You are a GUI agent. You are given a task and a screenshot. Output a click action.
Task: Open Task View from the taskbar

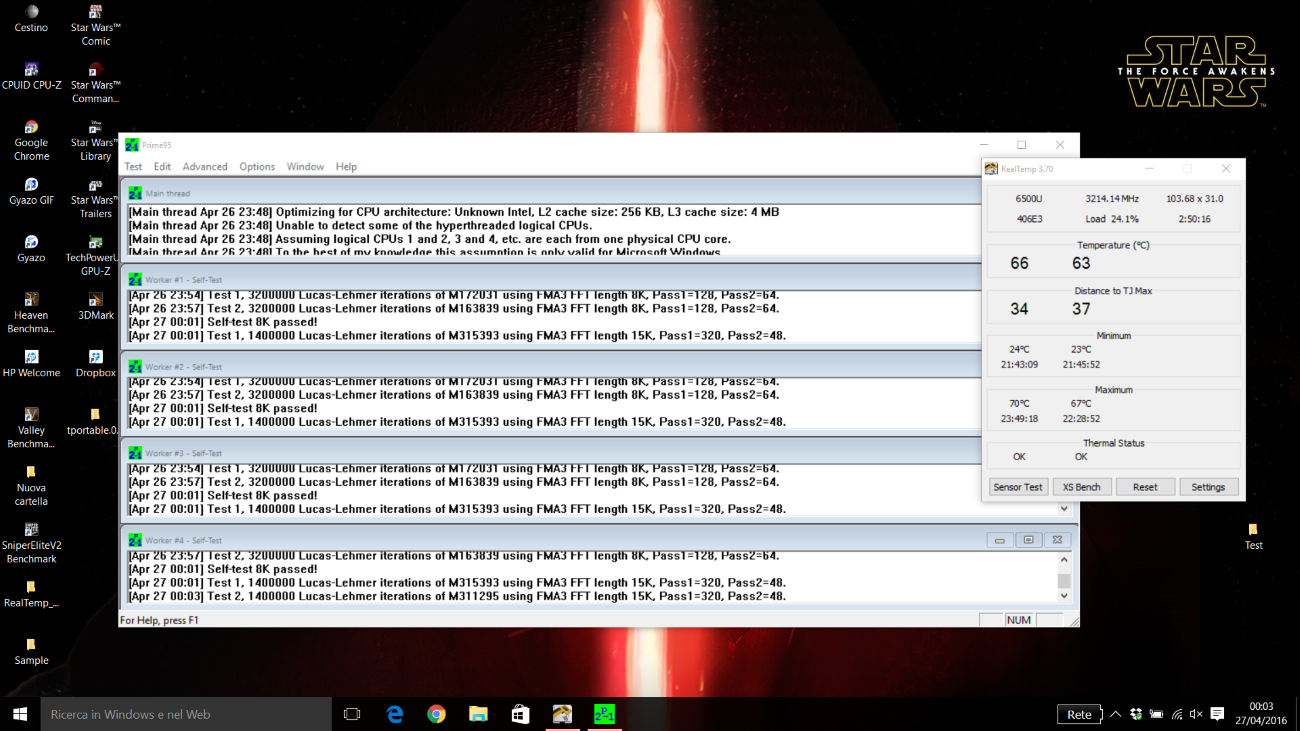pos(351,714)
